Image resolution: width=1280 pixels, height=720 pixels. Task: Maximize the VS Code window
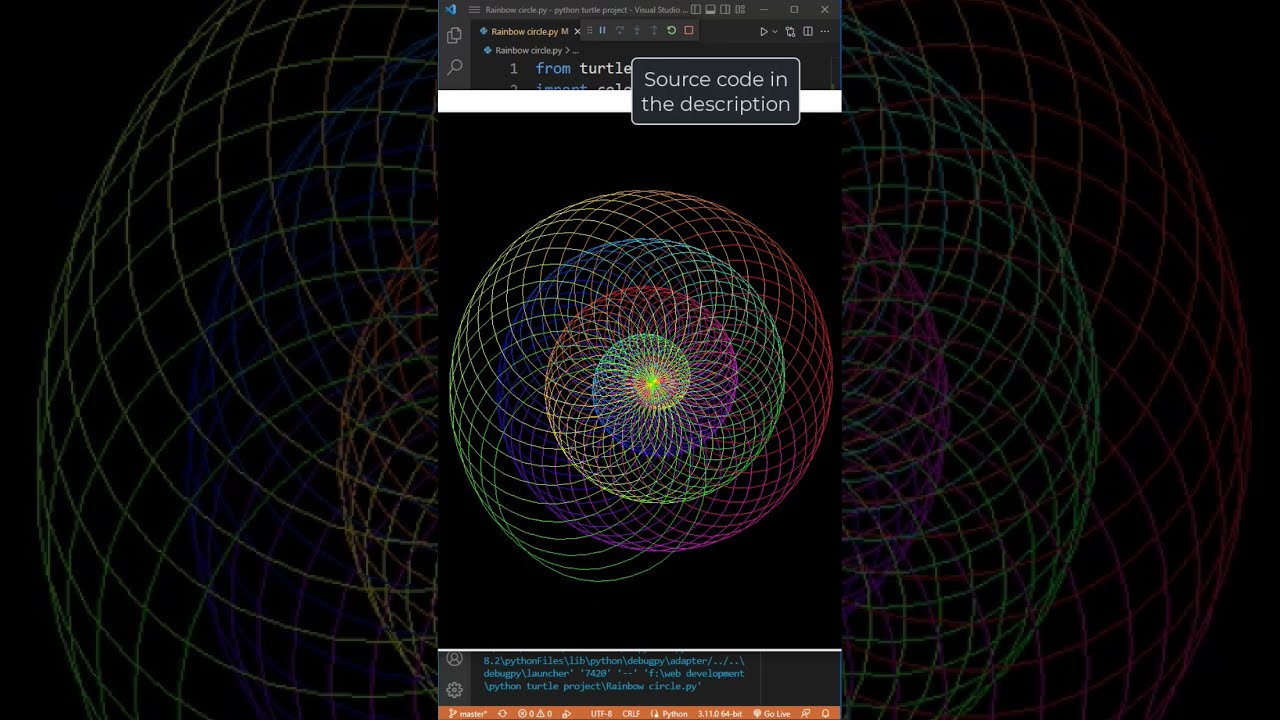point(794,10)
